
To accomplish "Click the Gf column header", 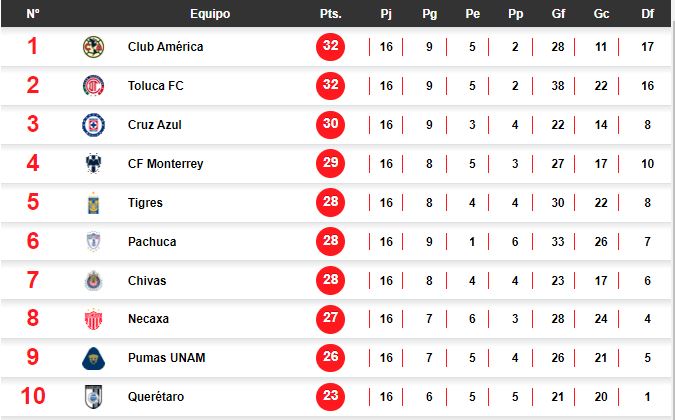I will tap(557, 14).
